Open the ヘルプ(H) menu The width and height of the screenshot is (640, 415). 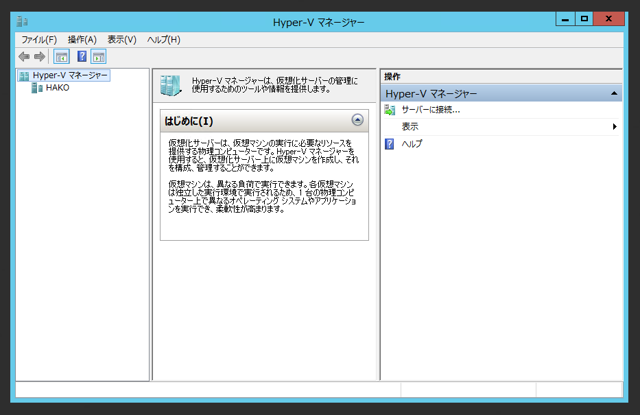point(164,40)
